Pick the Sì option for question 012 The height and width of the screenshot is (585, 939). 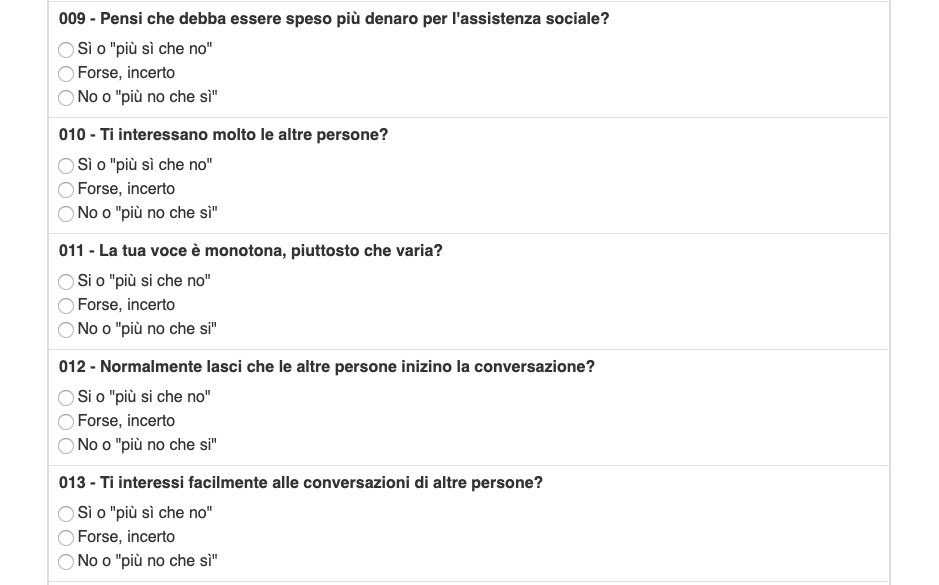click(x=66, y=398)
